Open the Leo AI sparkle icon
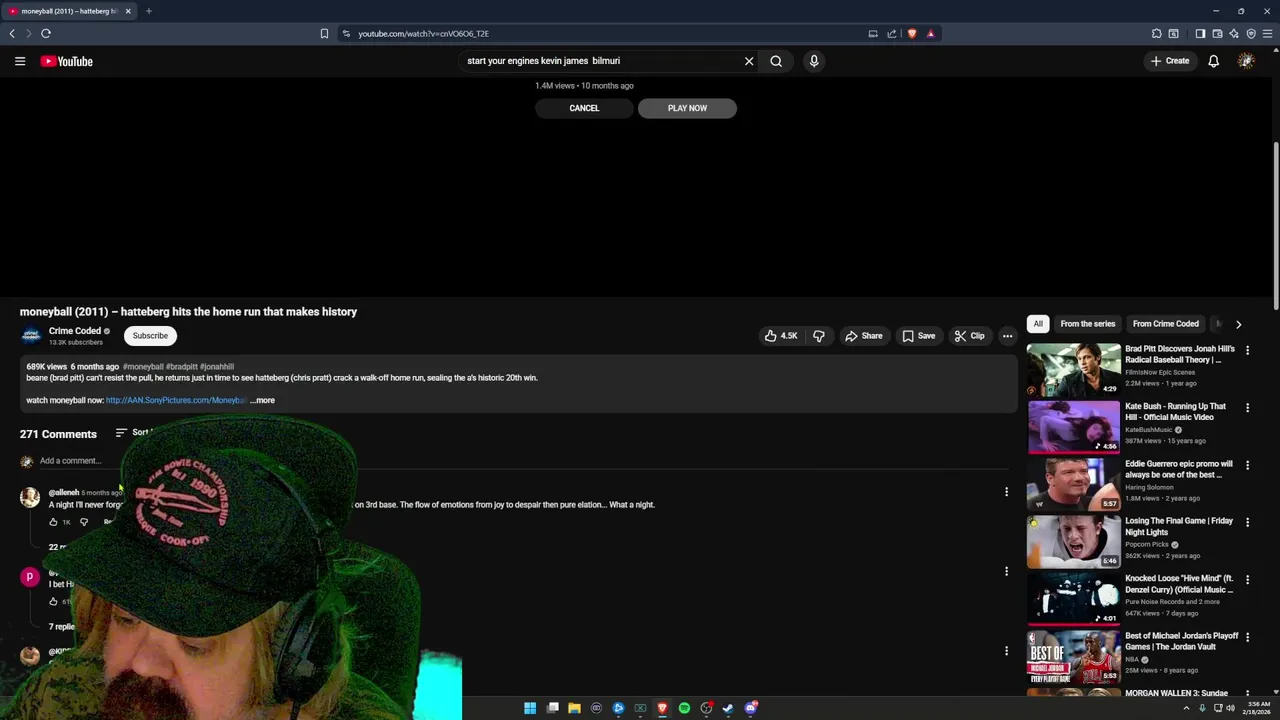 (x=1234, y=33)
